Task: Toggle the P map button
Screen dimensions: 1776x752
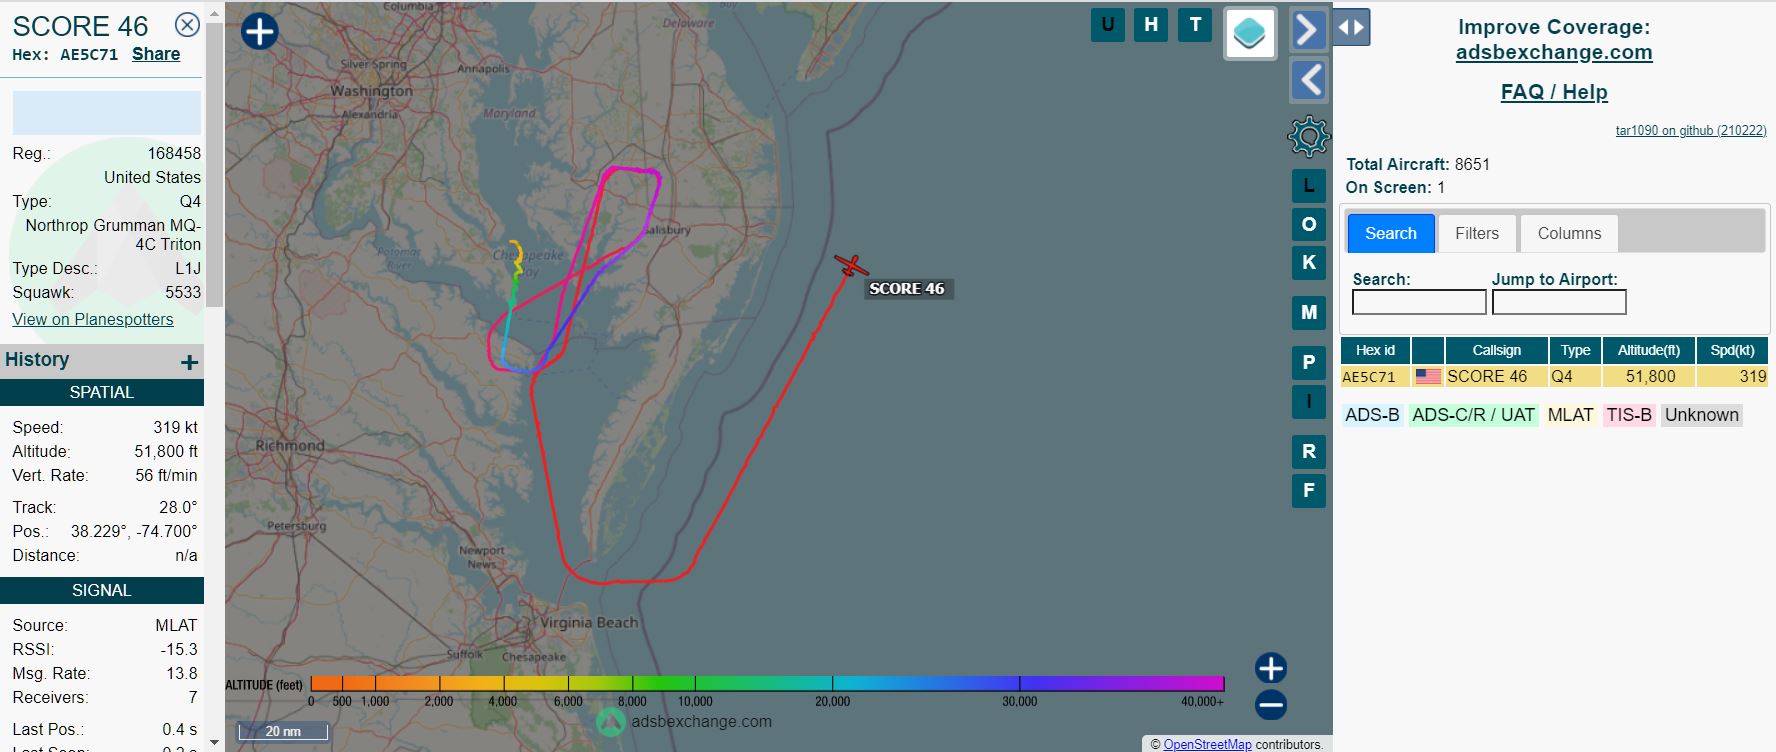Action: click(1308, 362)
